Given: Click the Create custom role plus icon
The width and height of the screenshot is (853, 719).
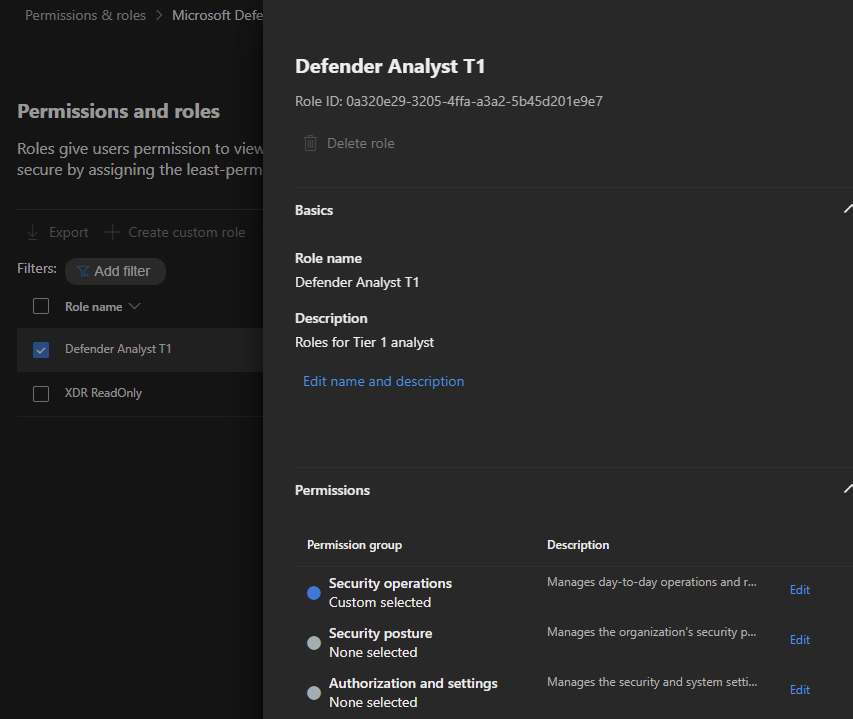Looking at the screenshot, I should tap(112, 231).
